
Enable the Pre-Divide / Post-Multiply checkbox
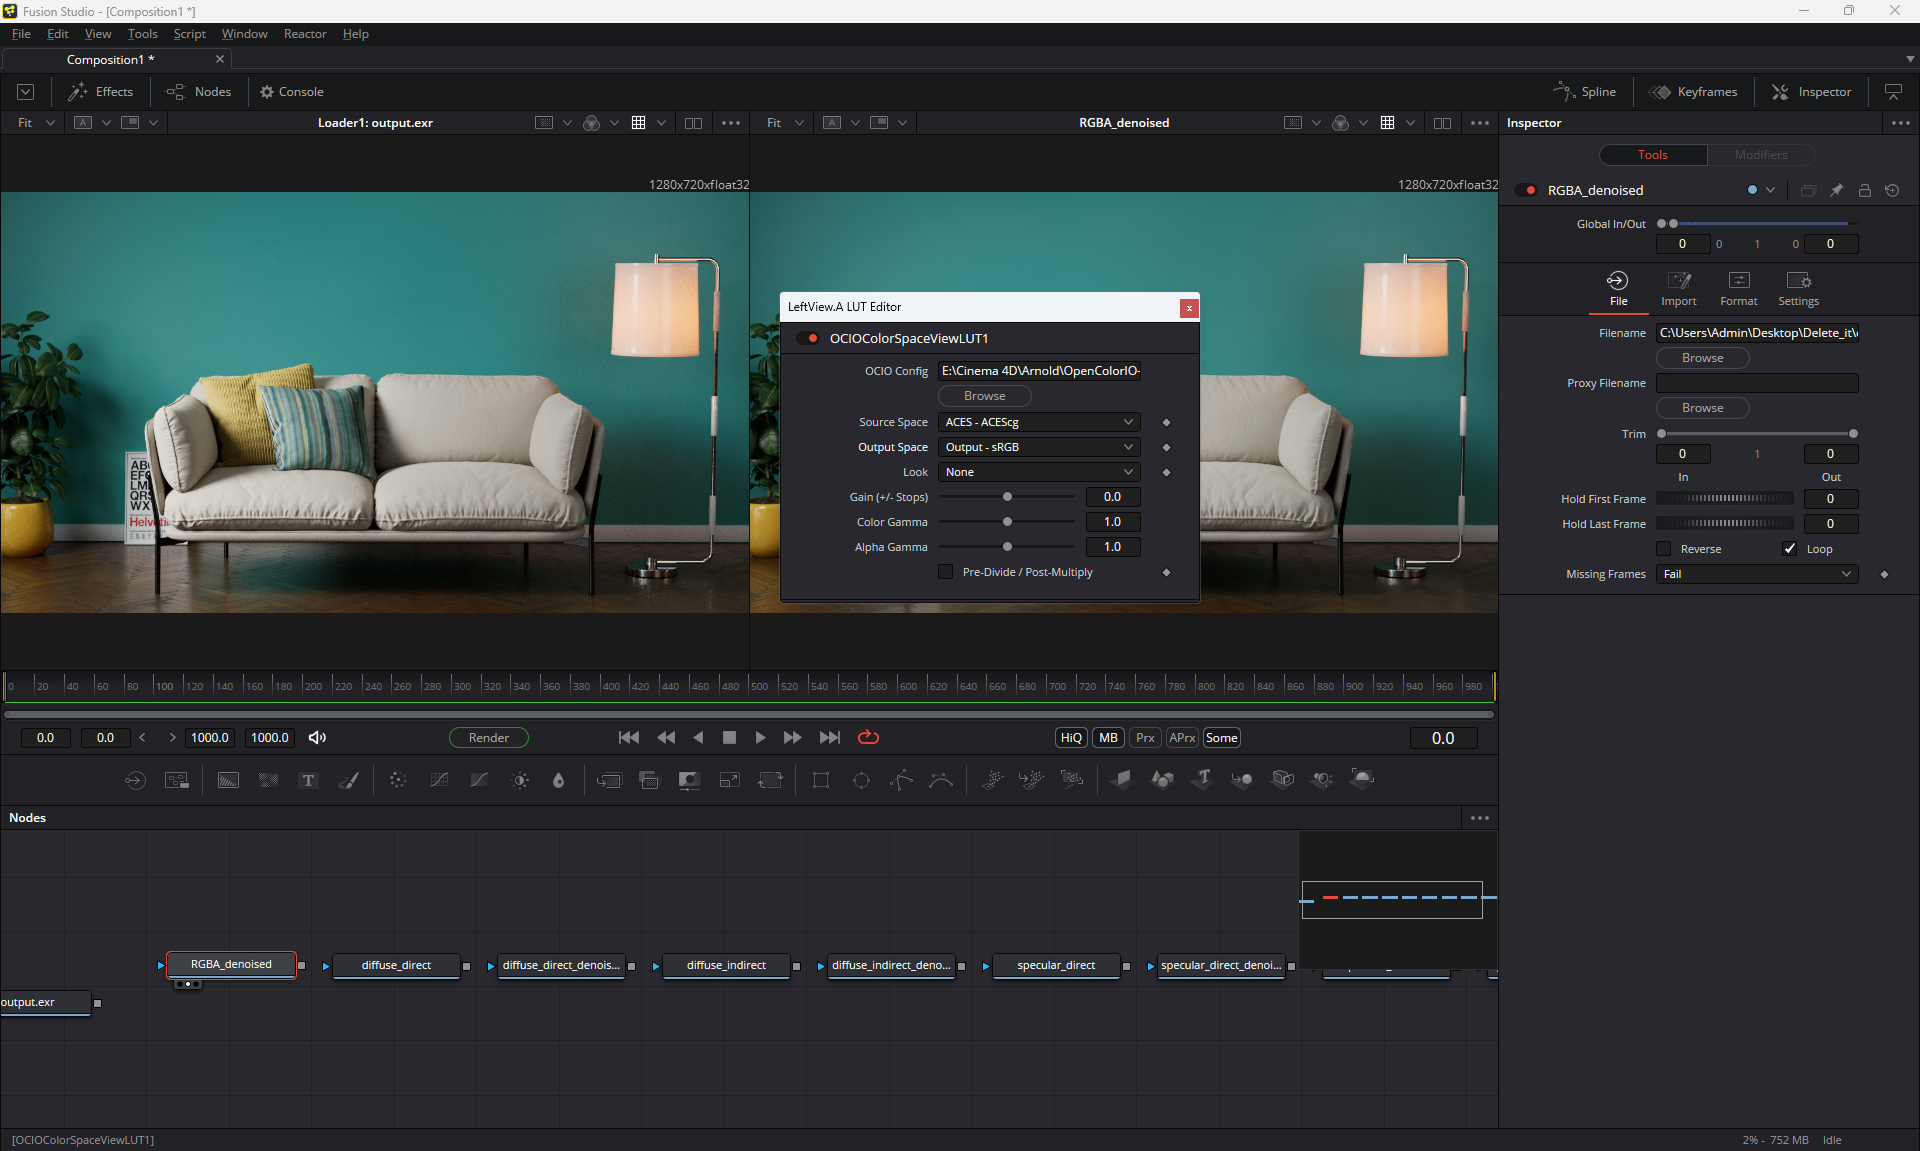(x=946, y=572)
